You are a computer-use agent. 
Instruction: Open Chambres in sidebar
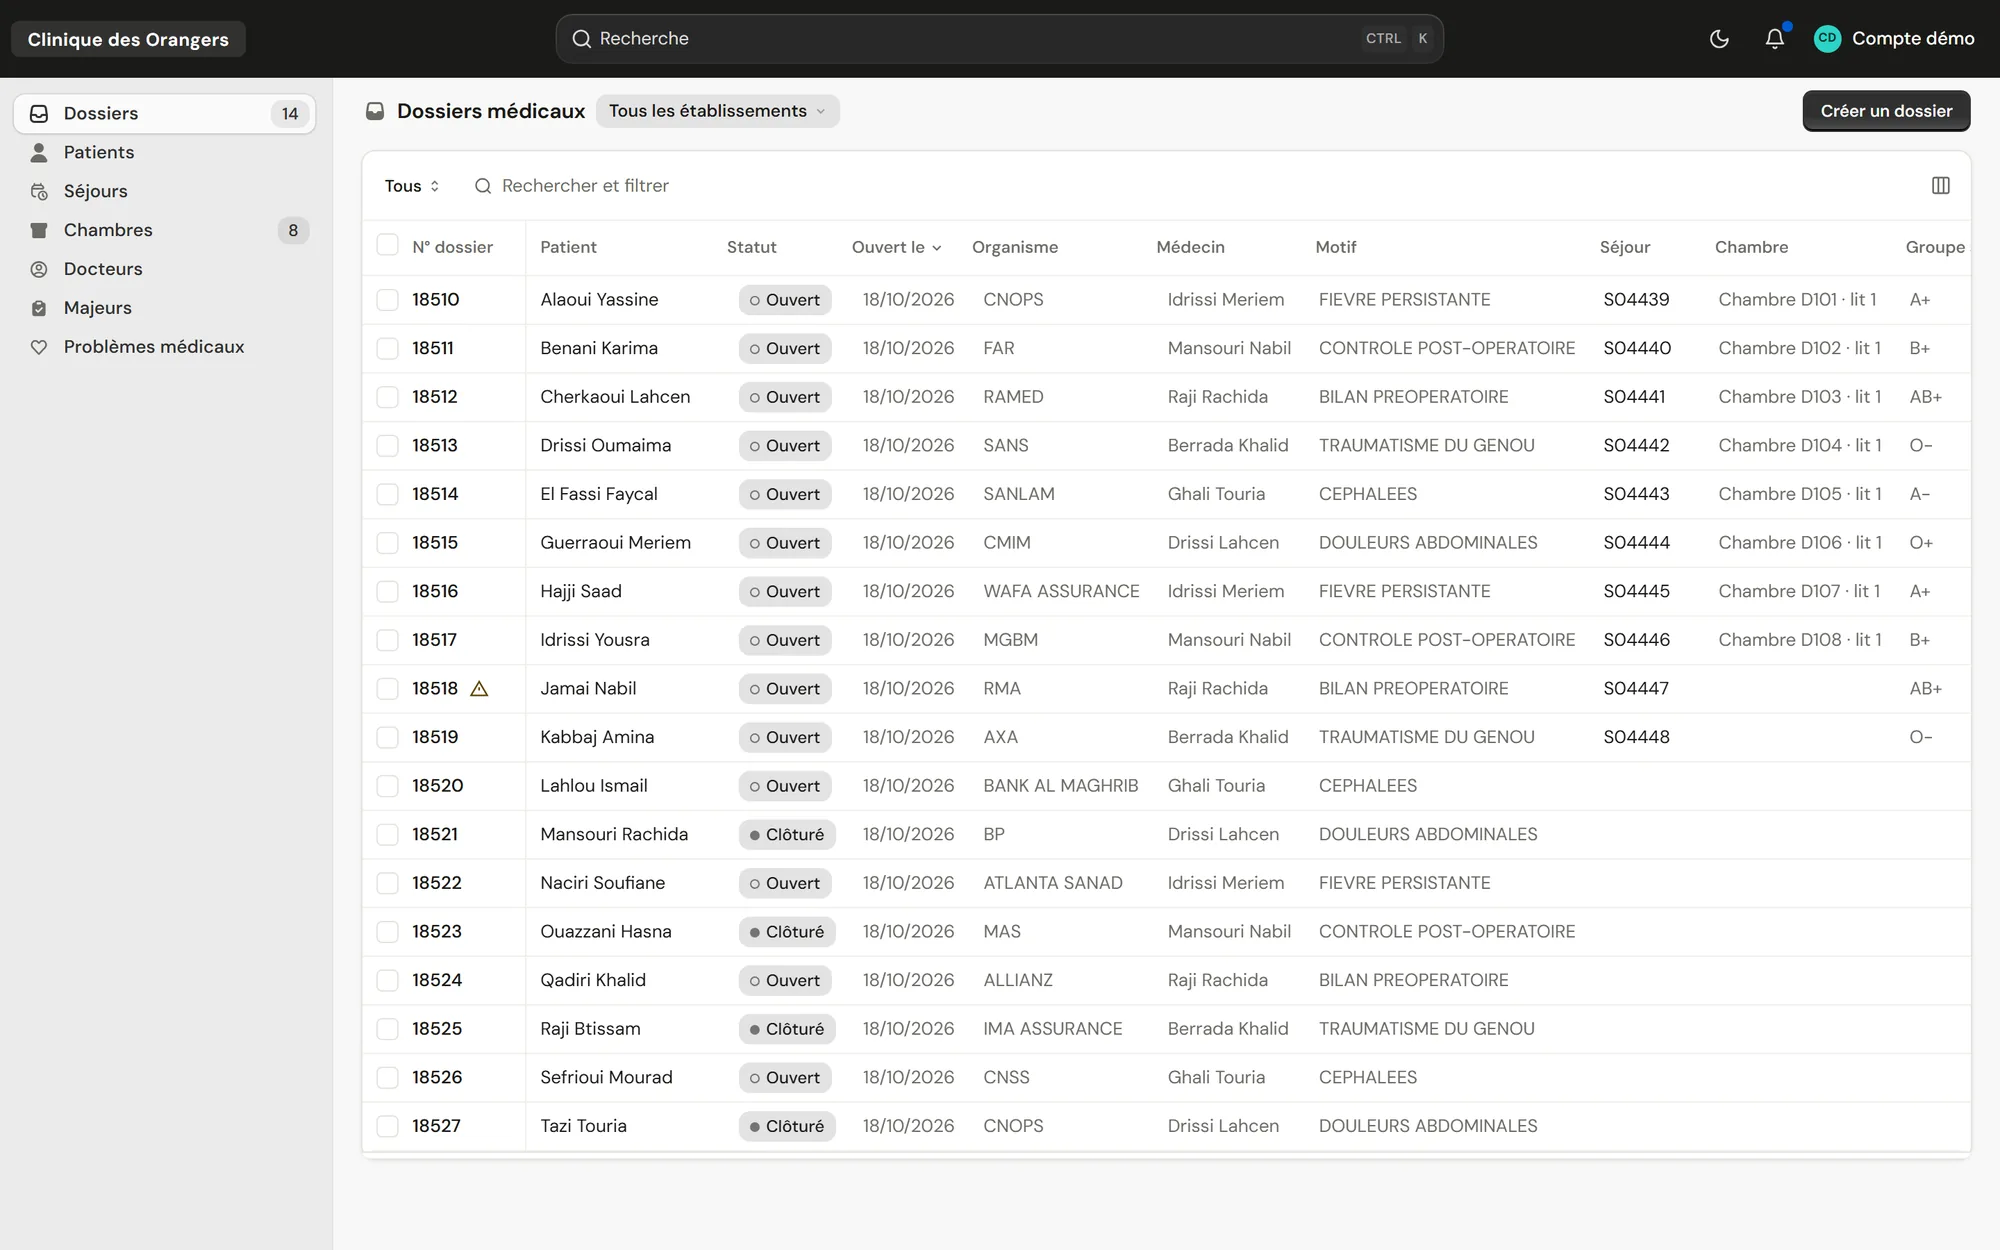point(164,230)
